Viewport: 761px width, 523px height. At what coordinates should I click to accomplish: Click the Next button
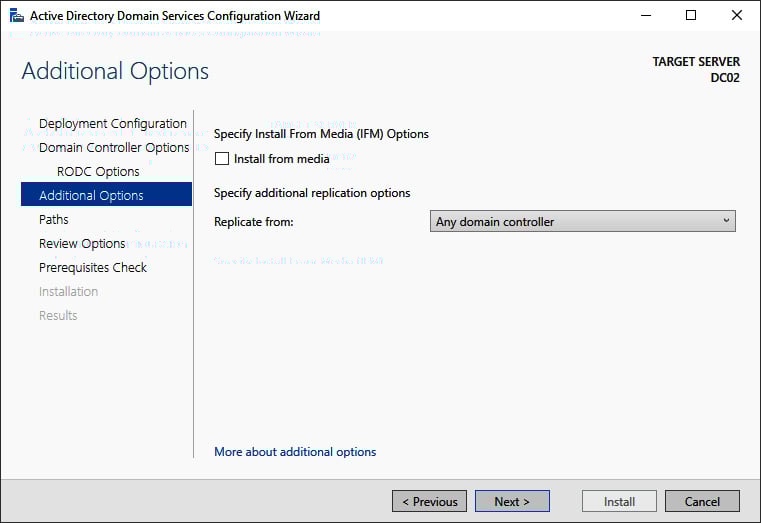[x=512, y=501]
